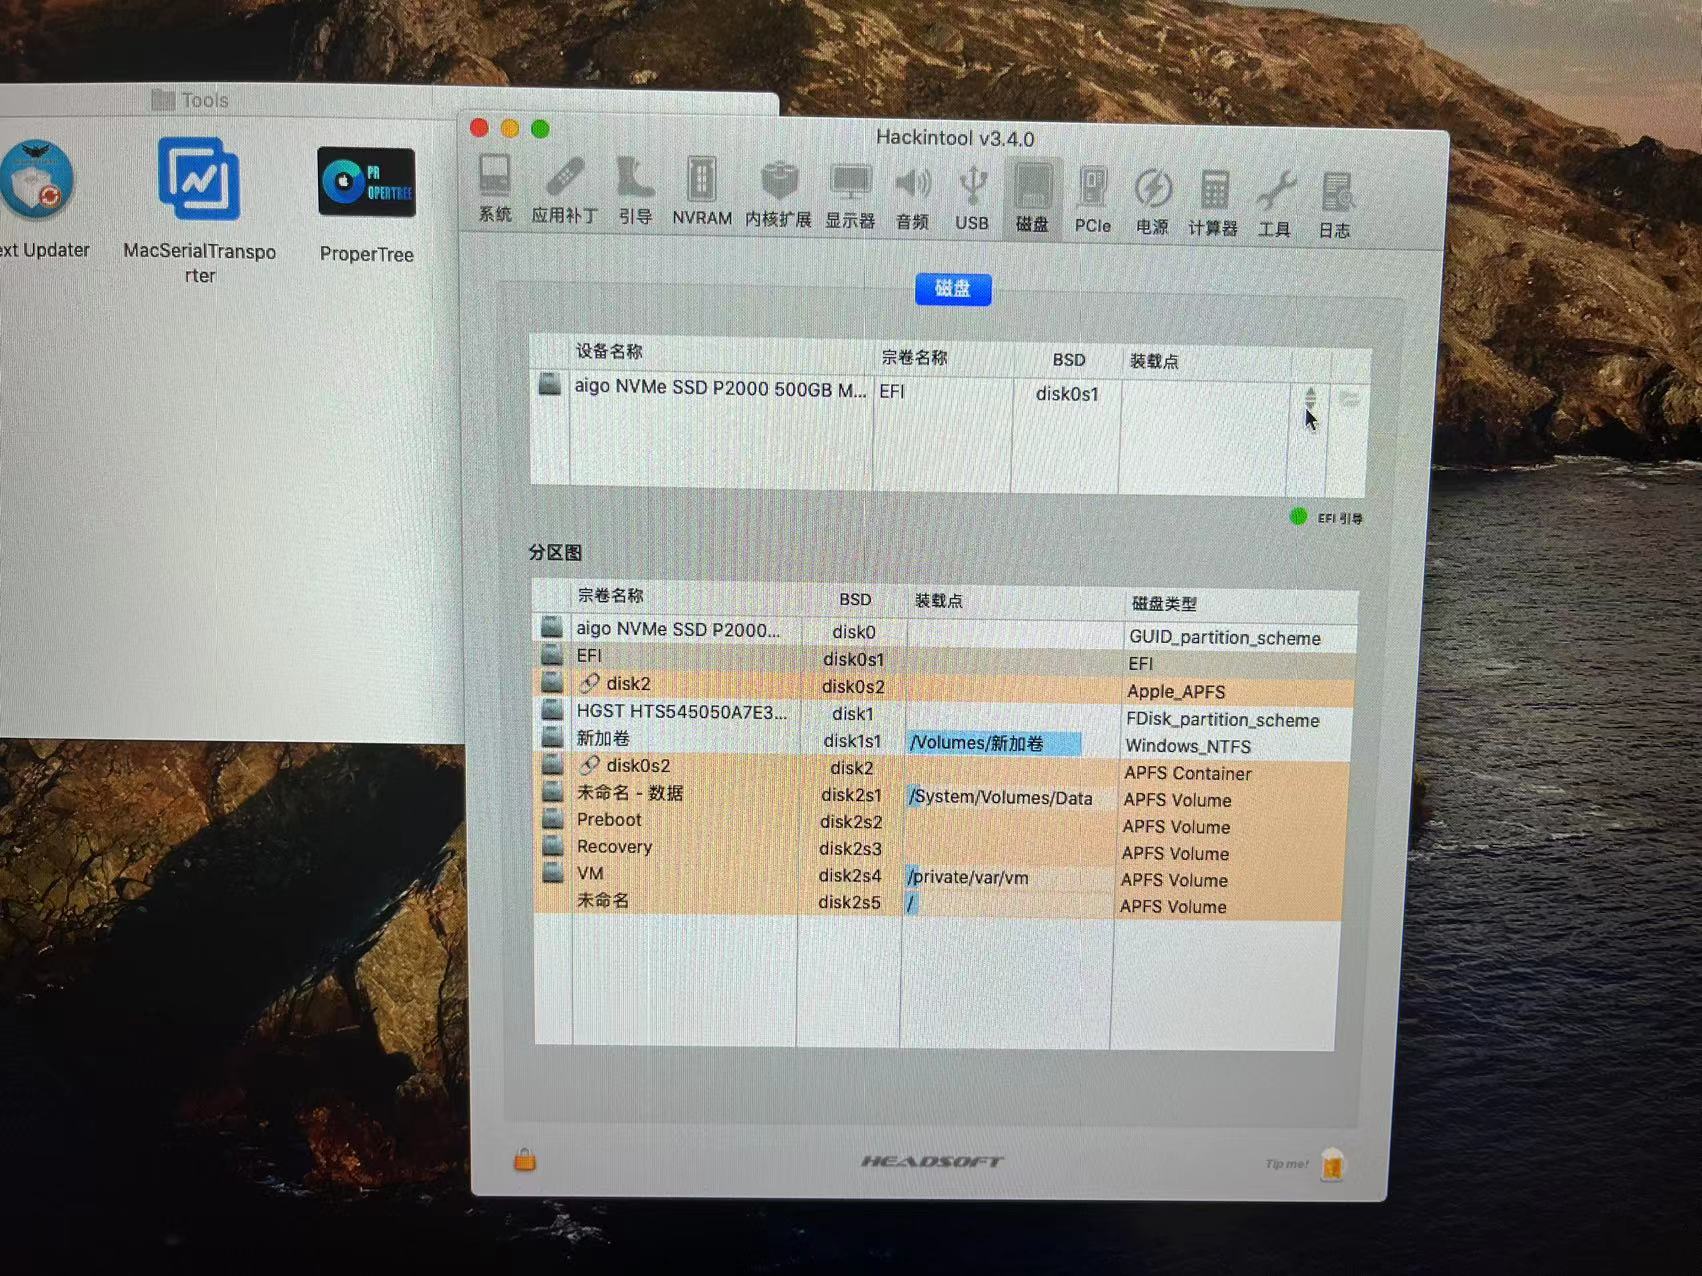This screenshot has width=1702, height=1276.
Task: Open the USB configuration panel
Action: (971, 193)
